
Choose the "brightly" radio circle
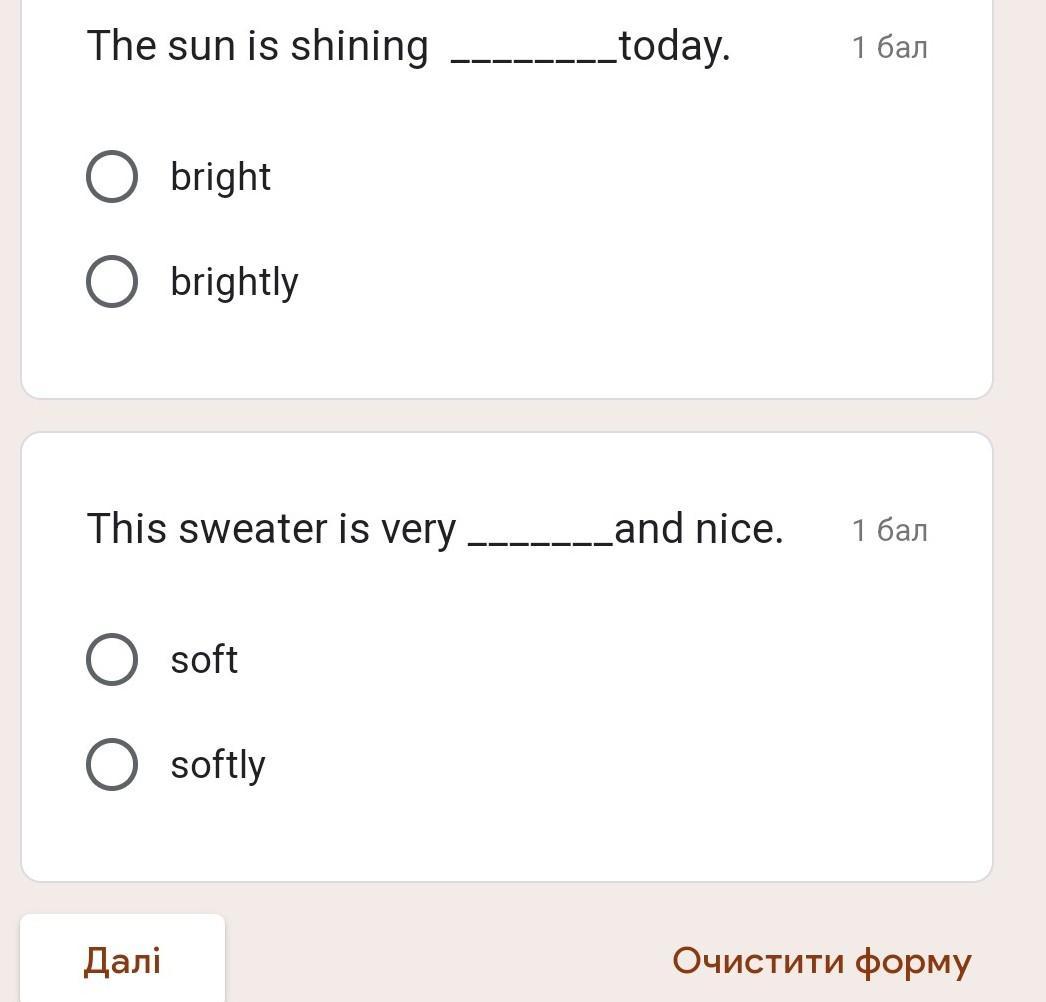112,282
